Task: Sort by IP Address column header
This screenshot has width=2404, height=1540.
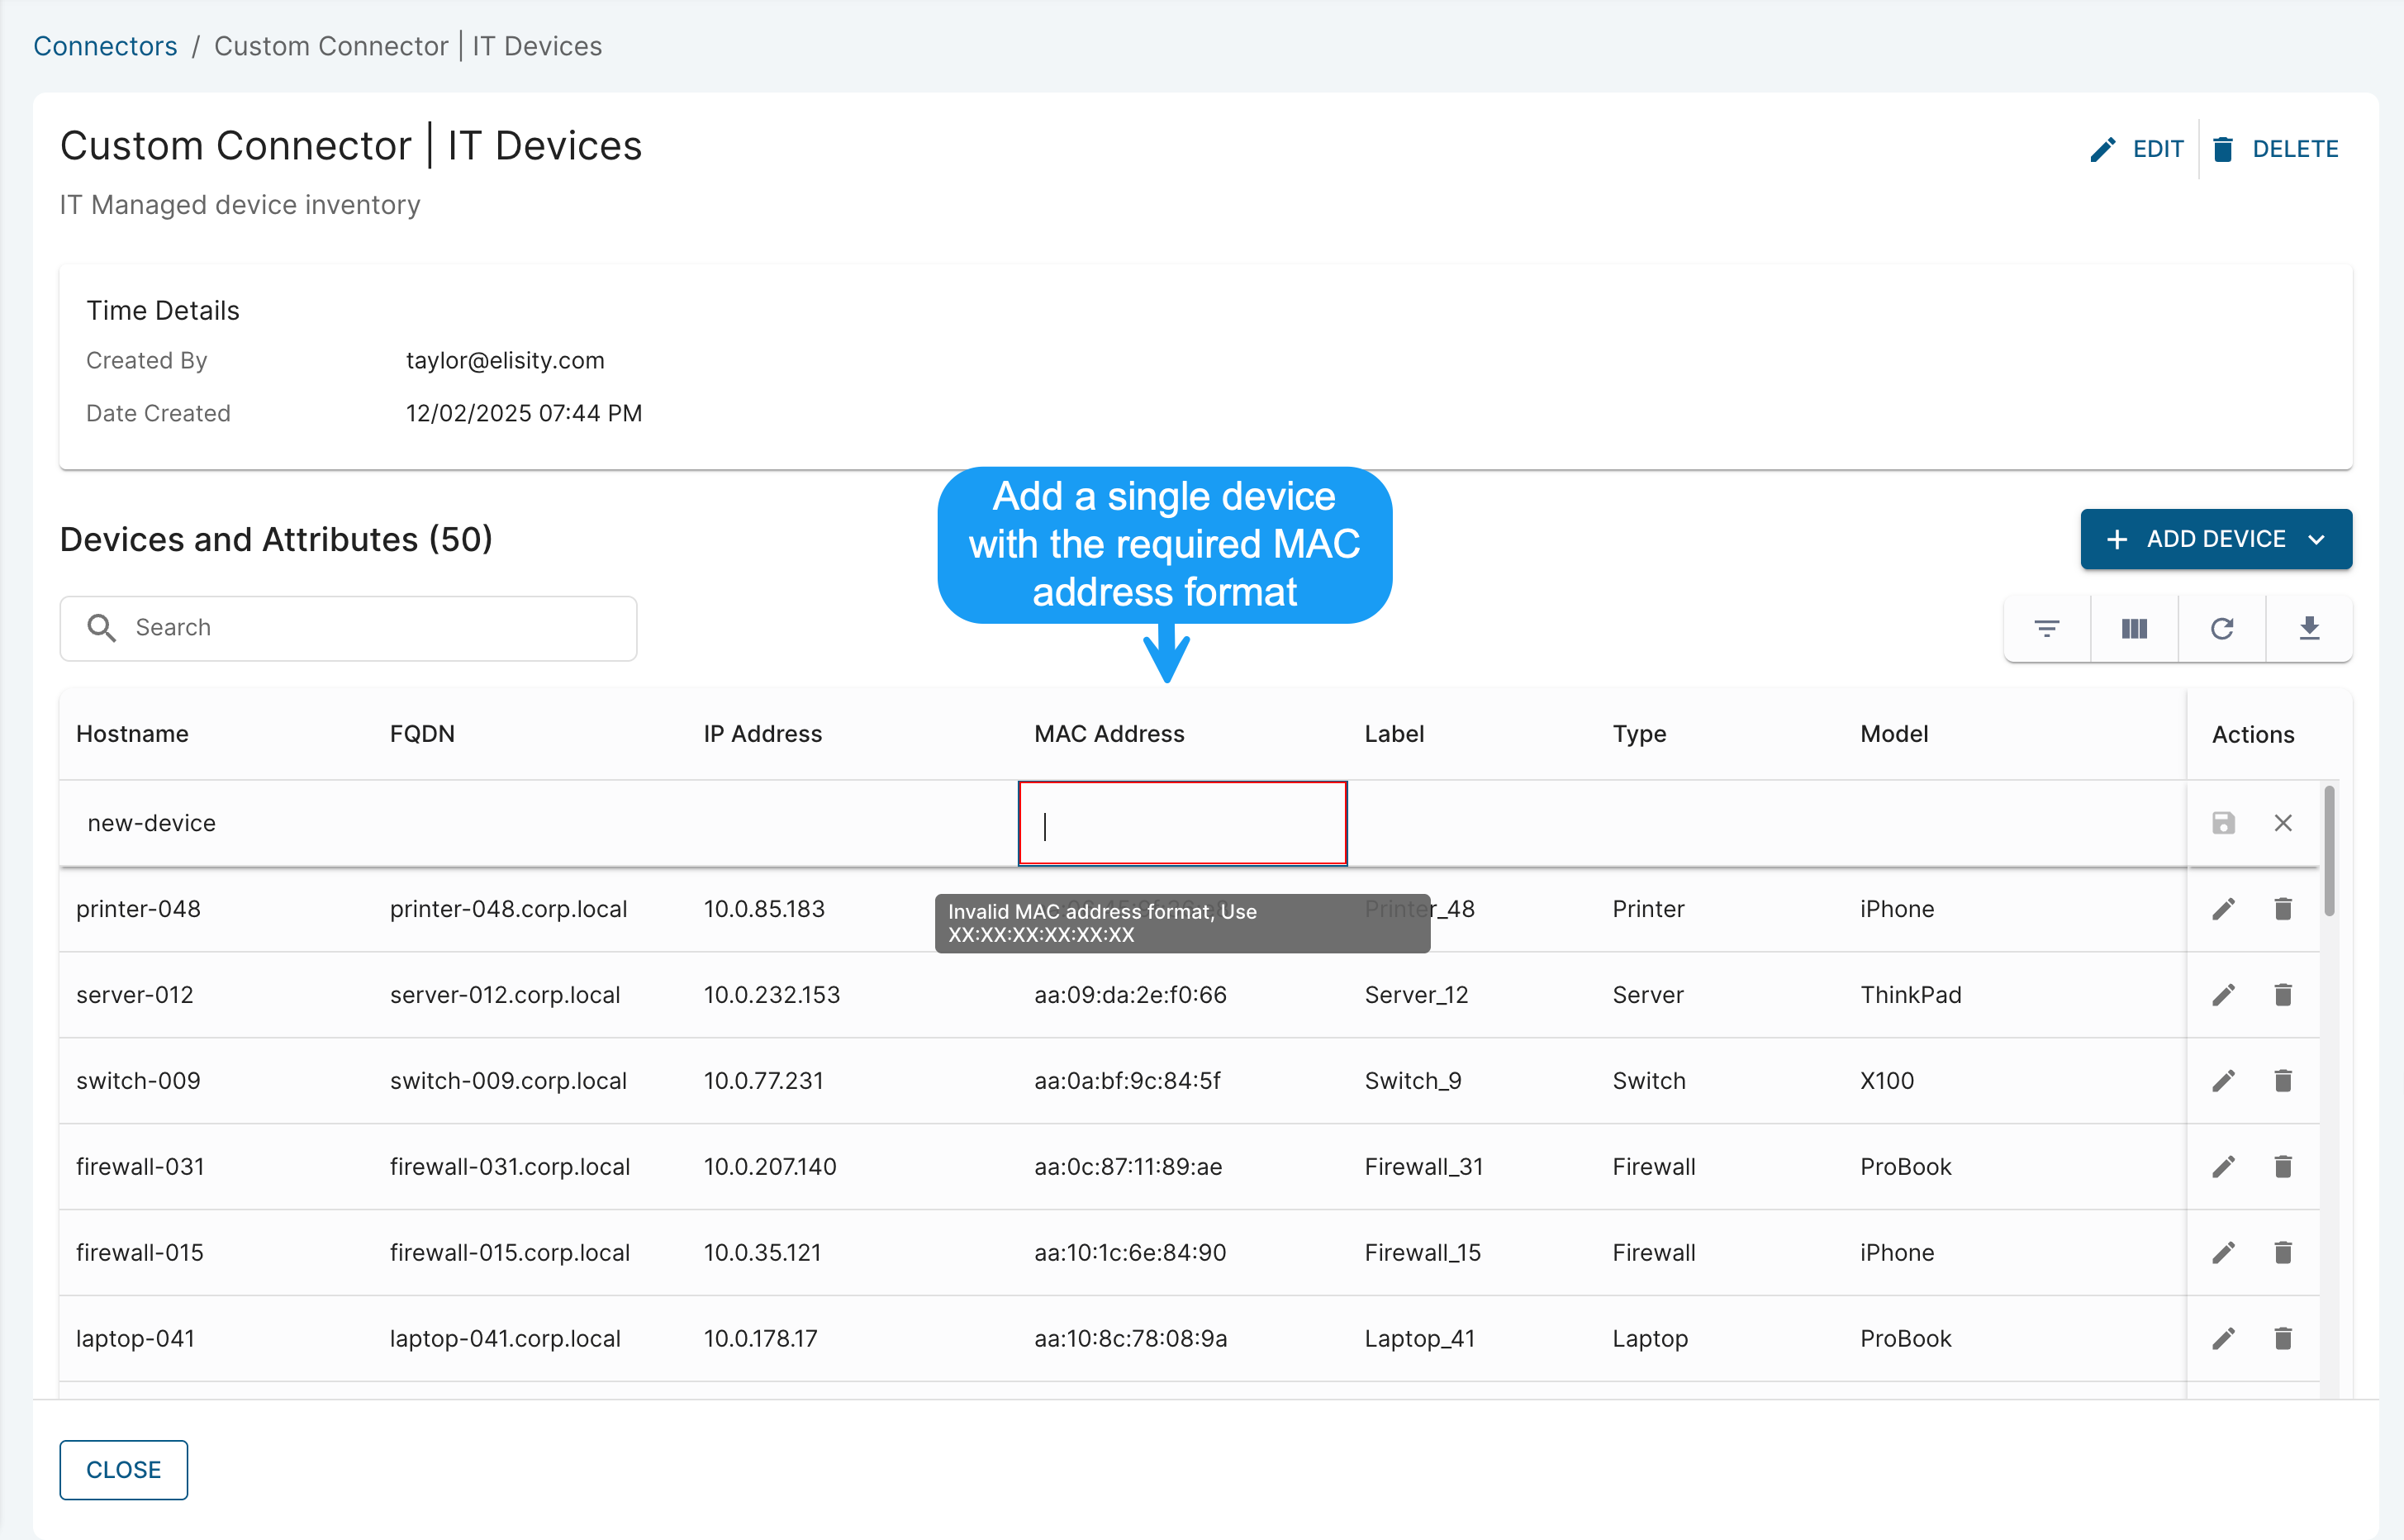Action: (763, 734)
